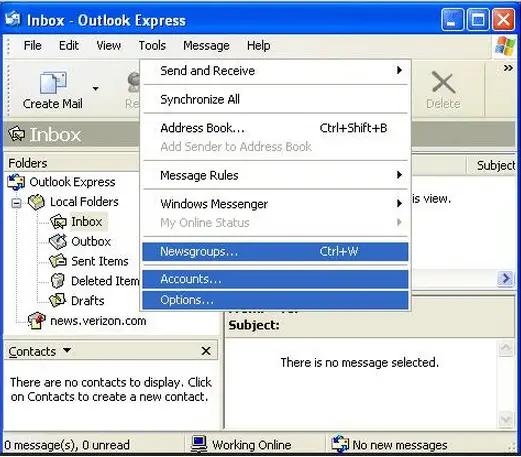Viewport: 521px width, 457px height.
Task: Click the Windows logo throbber
Action: click(x=505, y=46)
